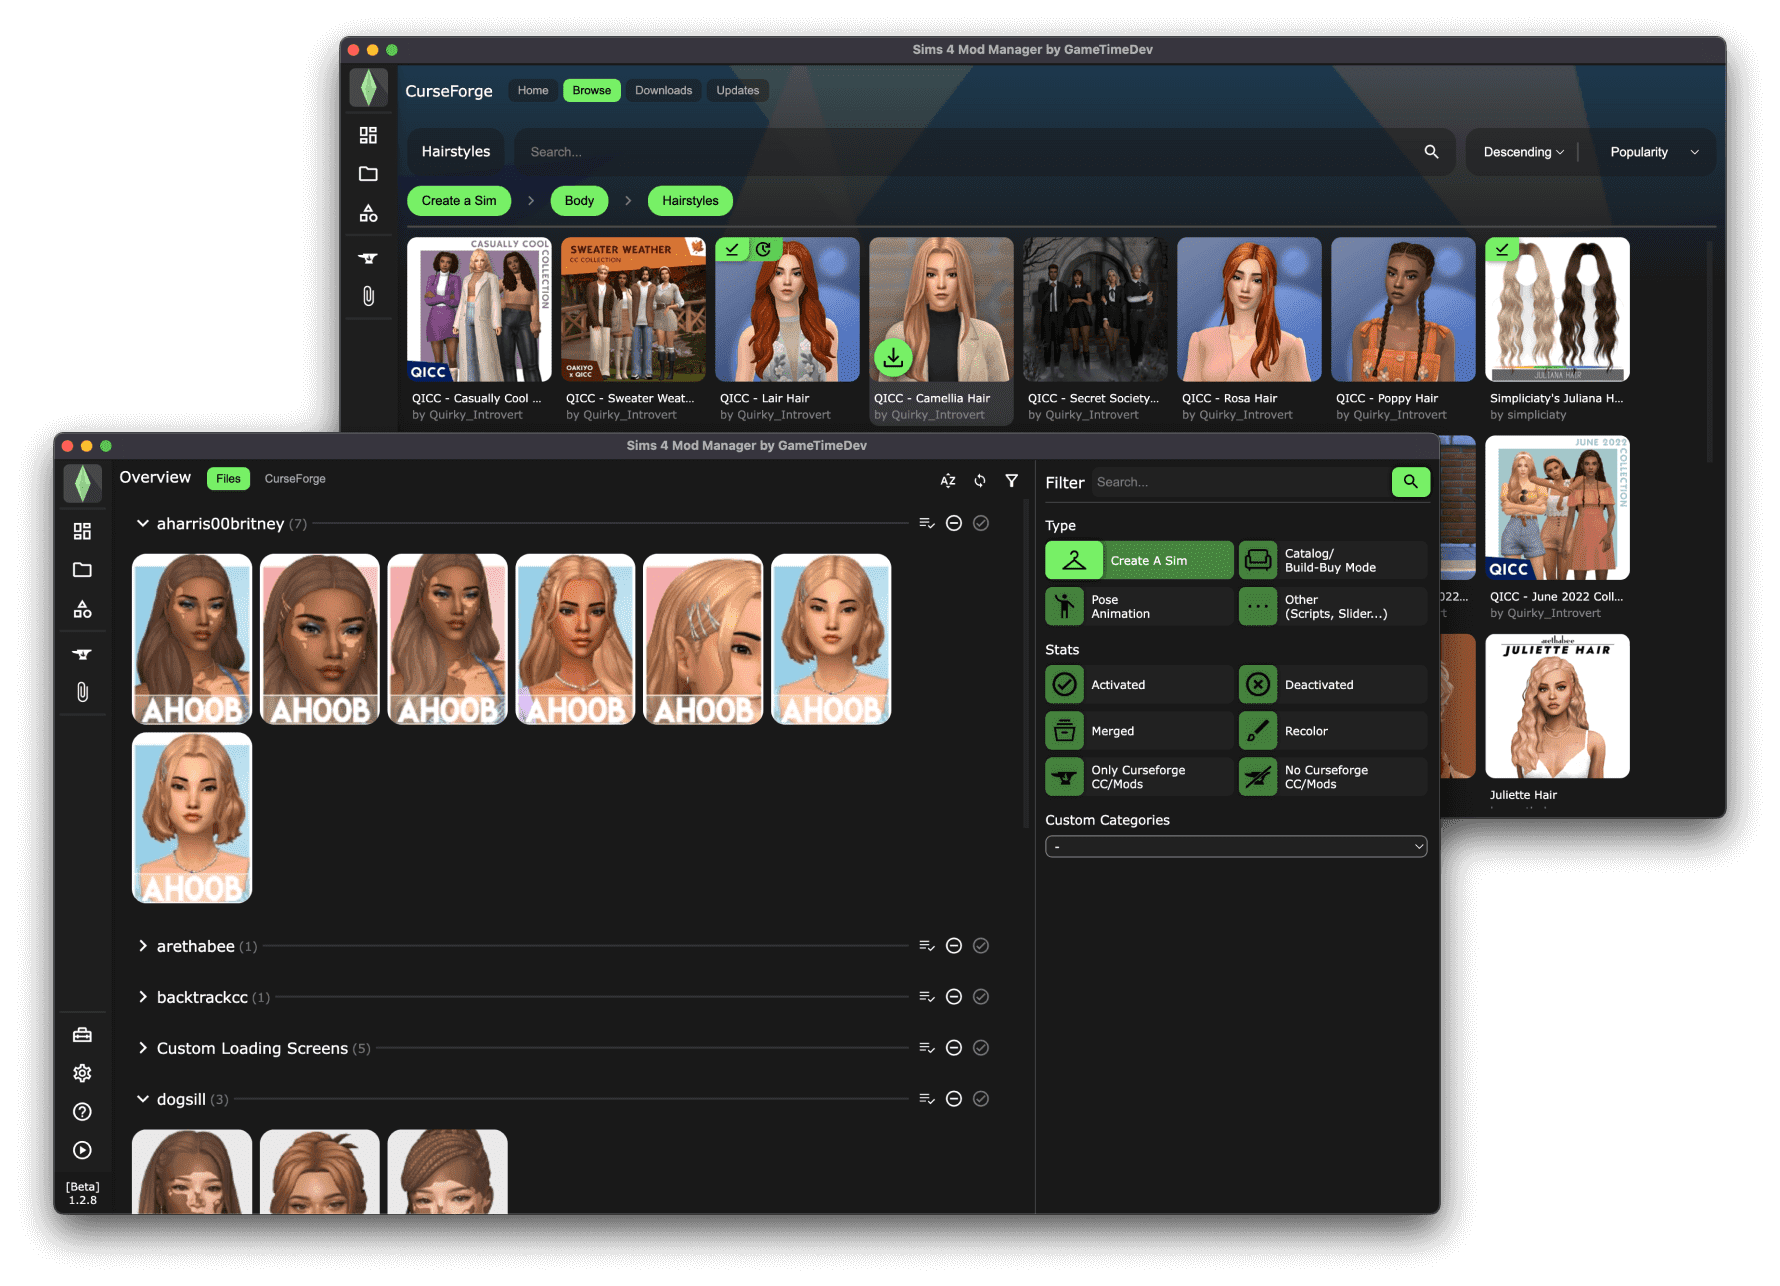Viewport: 1780px width, 1286px height.
Task: Toggle Pose Animation type filter
Action: pos(1139,607)
